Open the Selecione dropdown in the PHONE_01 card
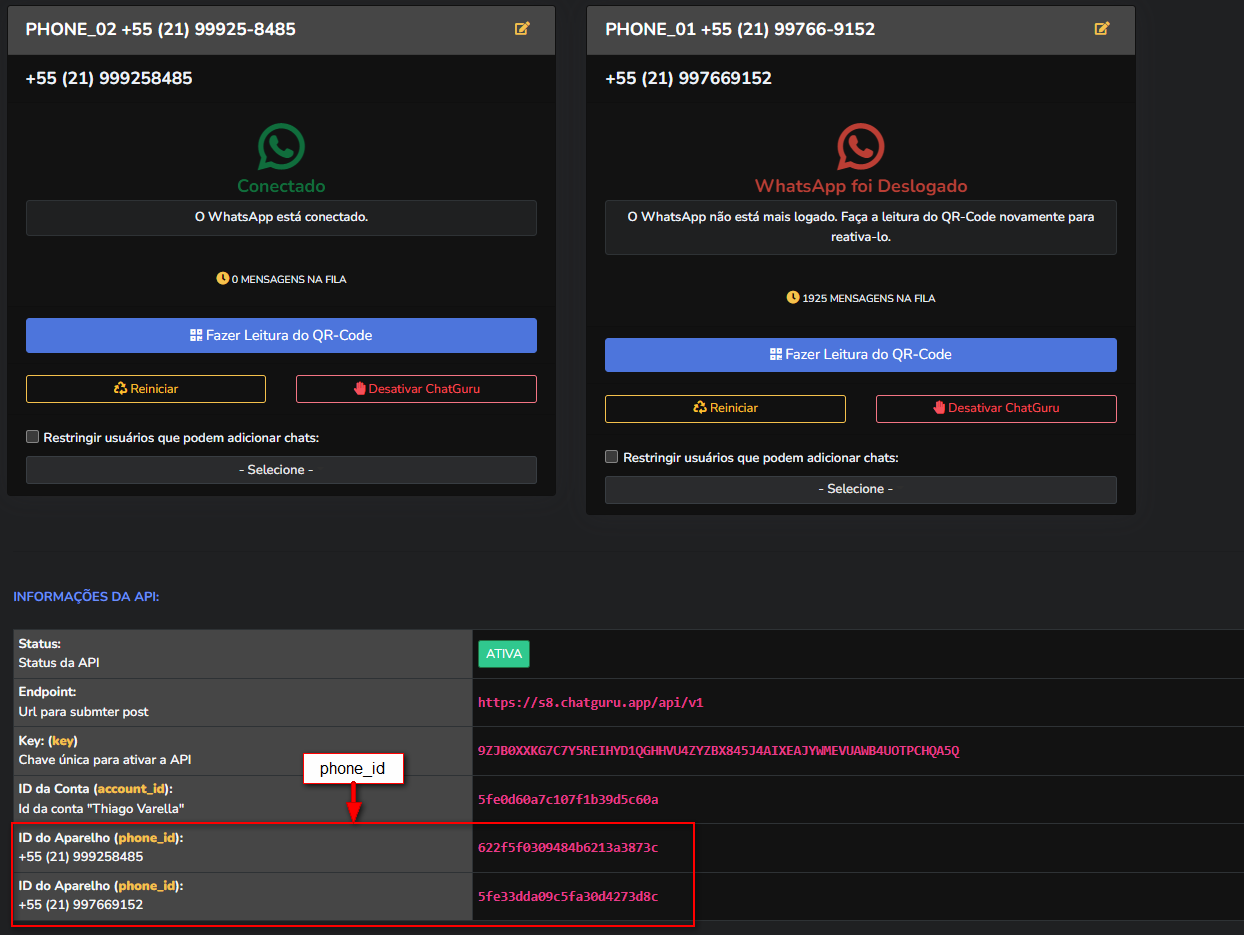This screenshot has height=937, width=1244. [860, 489]
